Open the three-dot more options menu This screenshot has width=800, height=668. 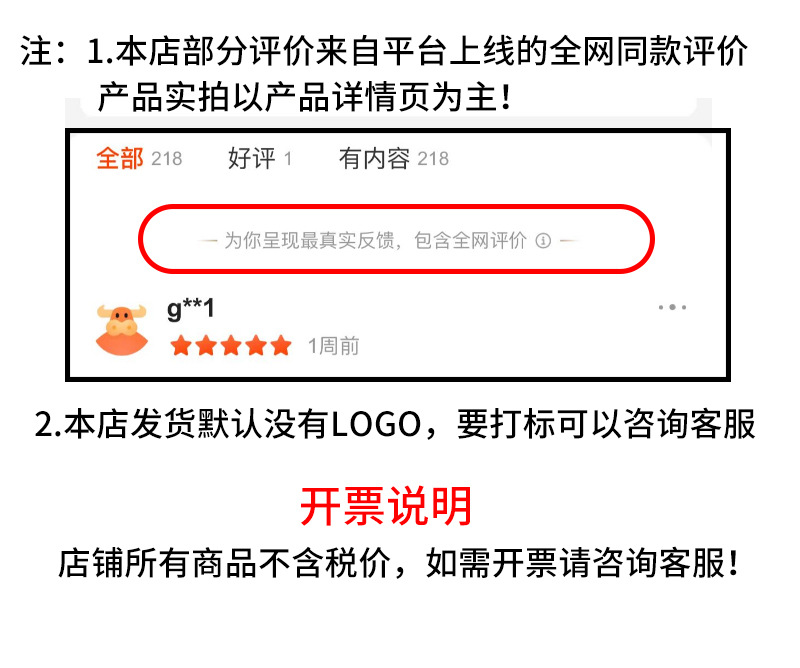(x=672, y=307)
